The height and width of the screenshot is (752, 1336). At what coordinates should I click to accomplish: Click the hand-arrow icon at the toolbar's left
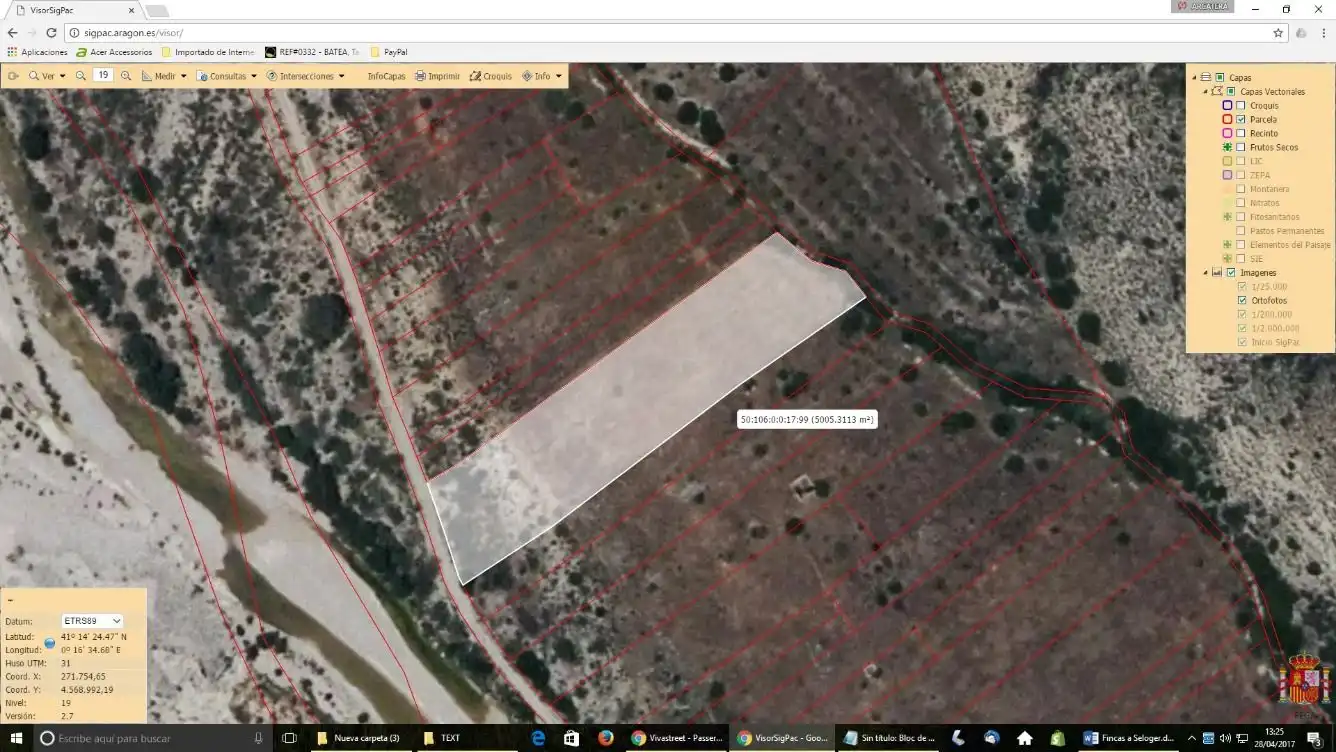(14, 76)
